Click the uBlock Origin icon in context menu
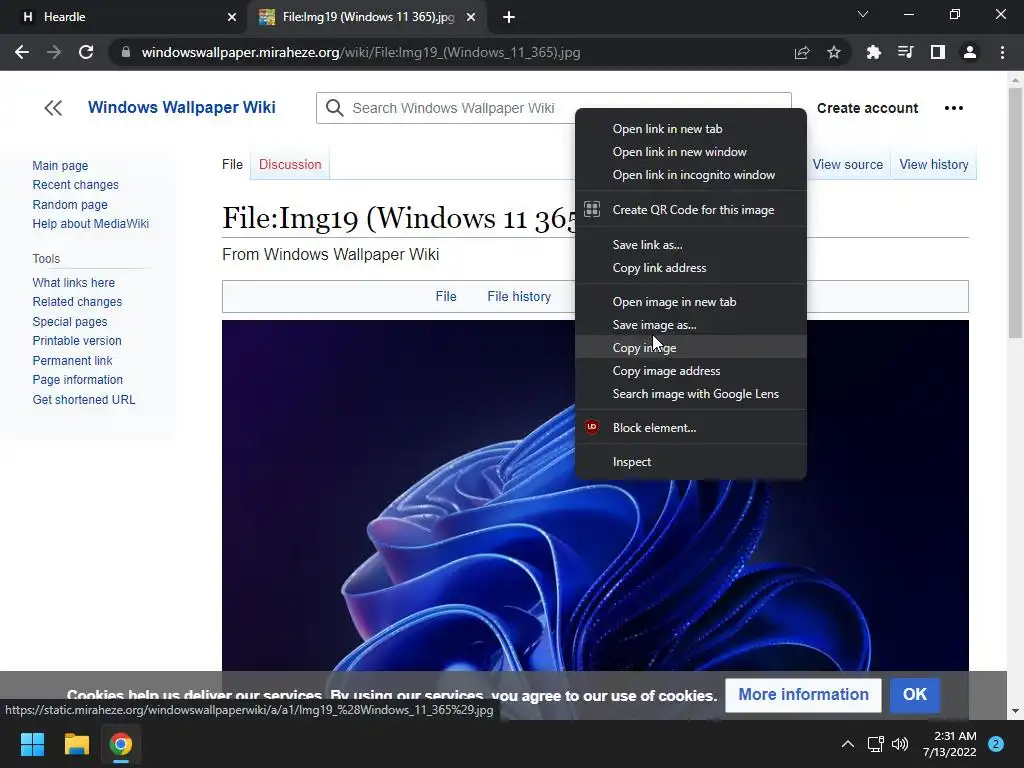 point(592,427)
